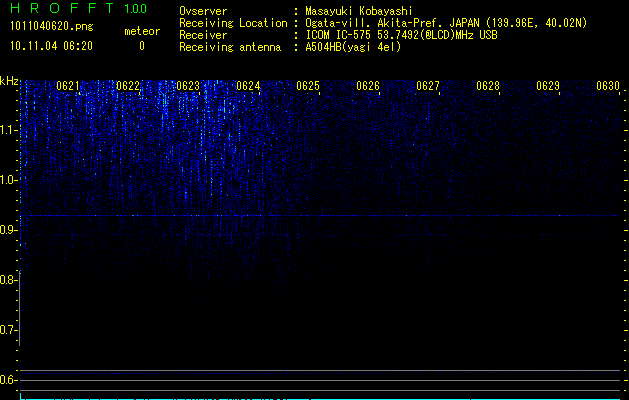Click the 0629 time marker

pos(548,86)
